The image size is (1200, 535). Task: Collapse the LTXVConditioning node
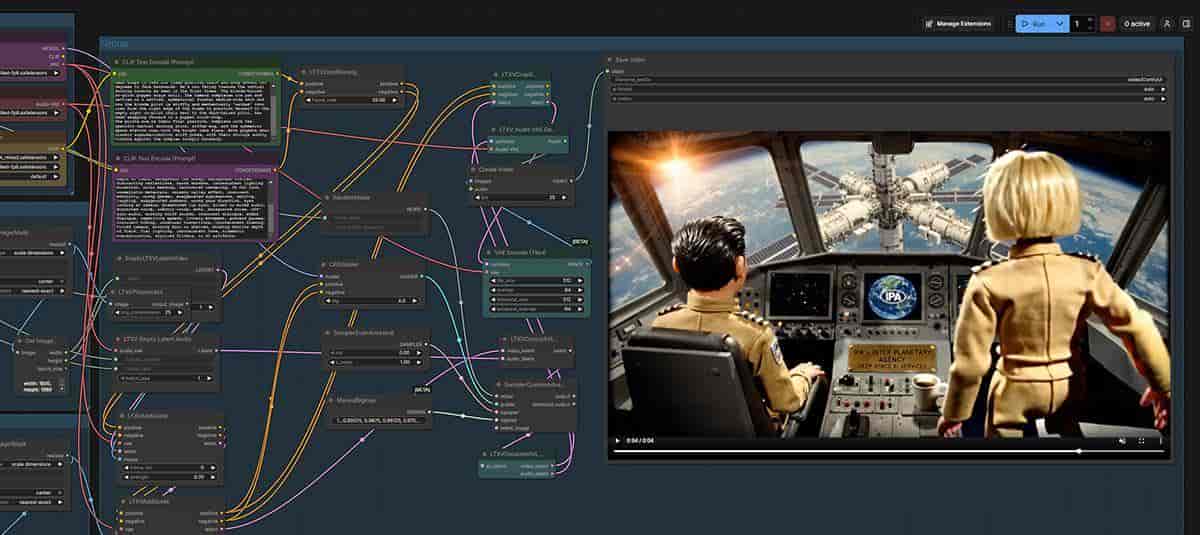(x=306, y=72)
